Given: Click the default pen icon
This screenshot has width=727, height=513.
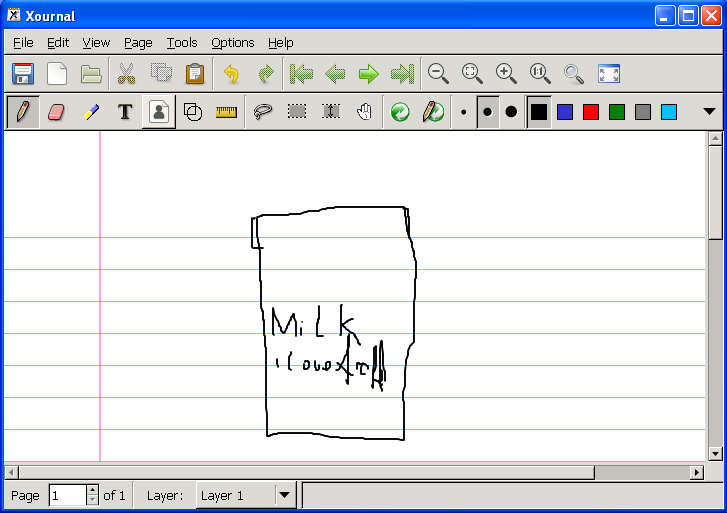Looking at the screenshot, I should click(x=434, y=112).
